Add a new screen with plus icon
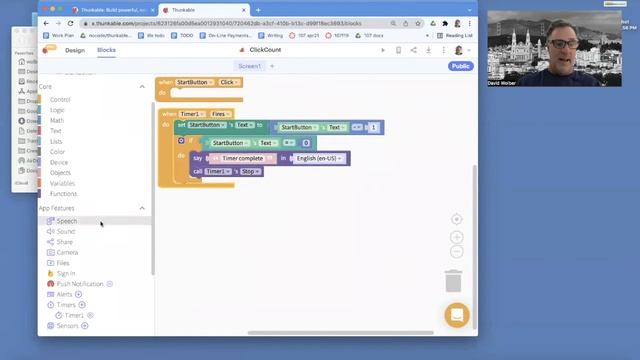Viewport: 640px width, 360px height. point(272,66)
